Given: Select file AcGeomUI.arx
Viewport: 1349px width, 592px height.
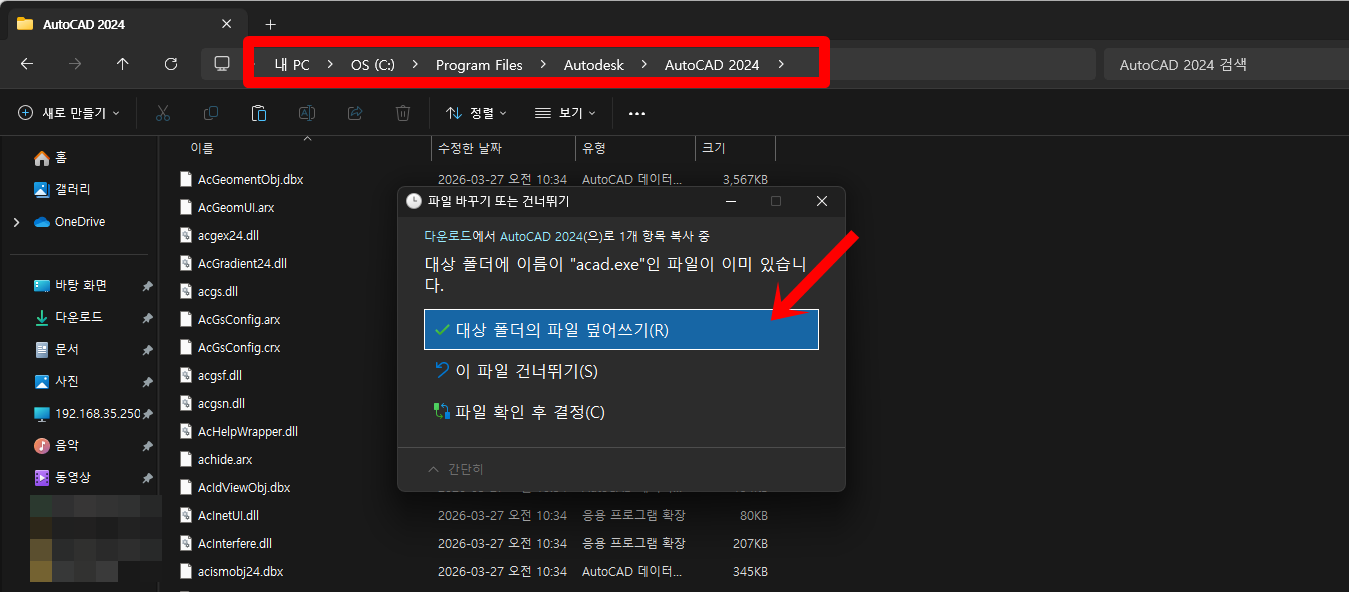Looking at the screenshot, I should [236, 208].
